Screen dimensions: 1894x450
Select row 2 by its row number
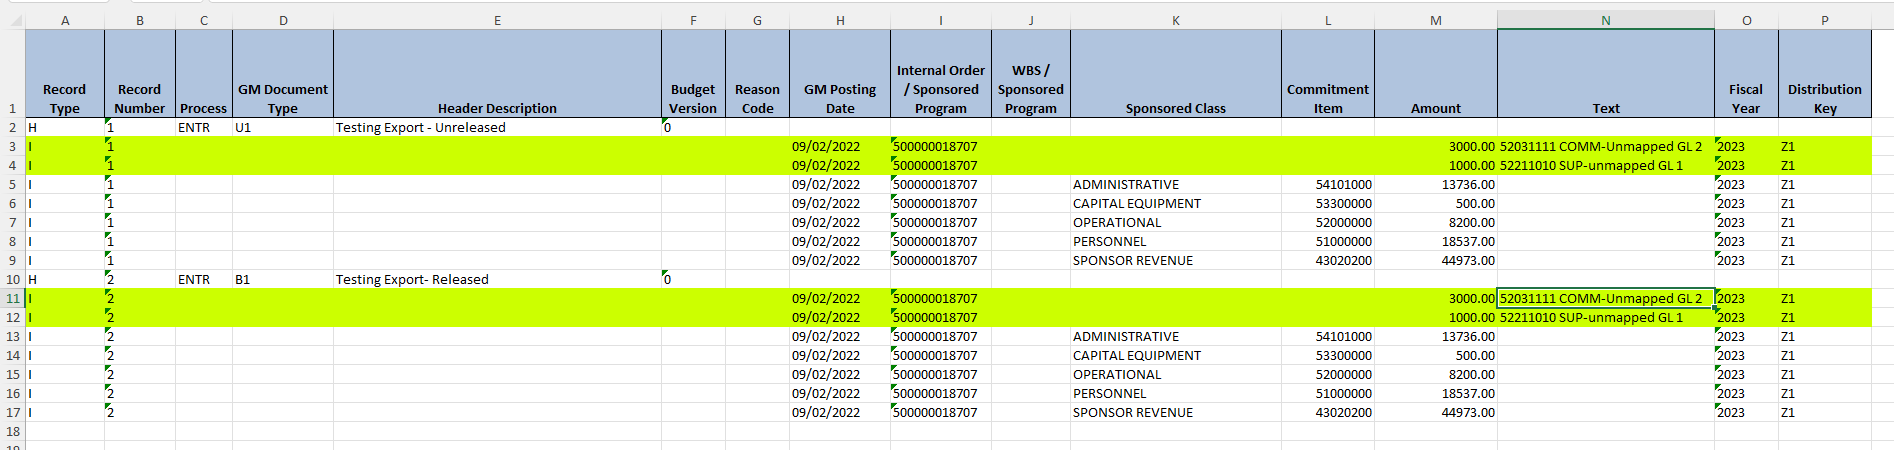[x=12, y=127]
